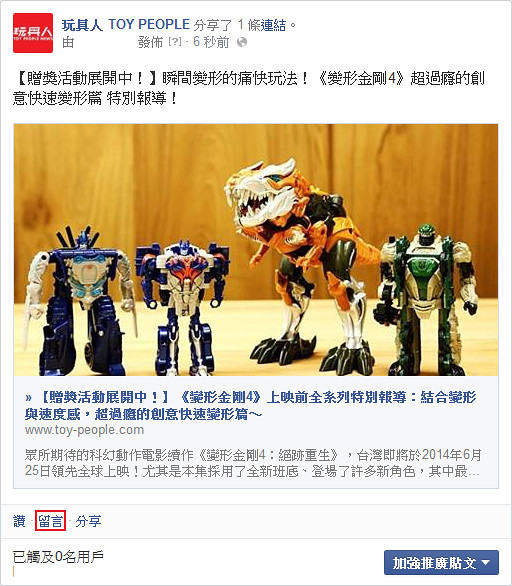Click the gray article excerpt about 絕跡重生

click(x=253, y=463)
